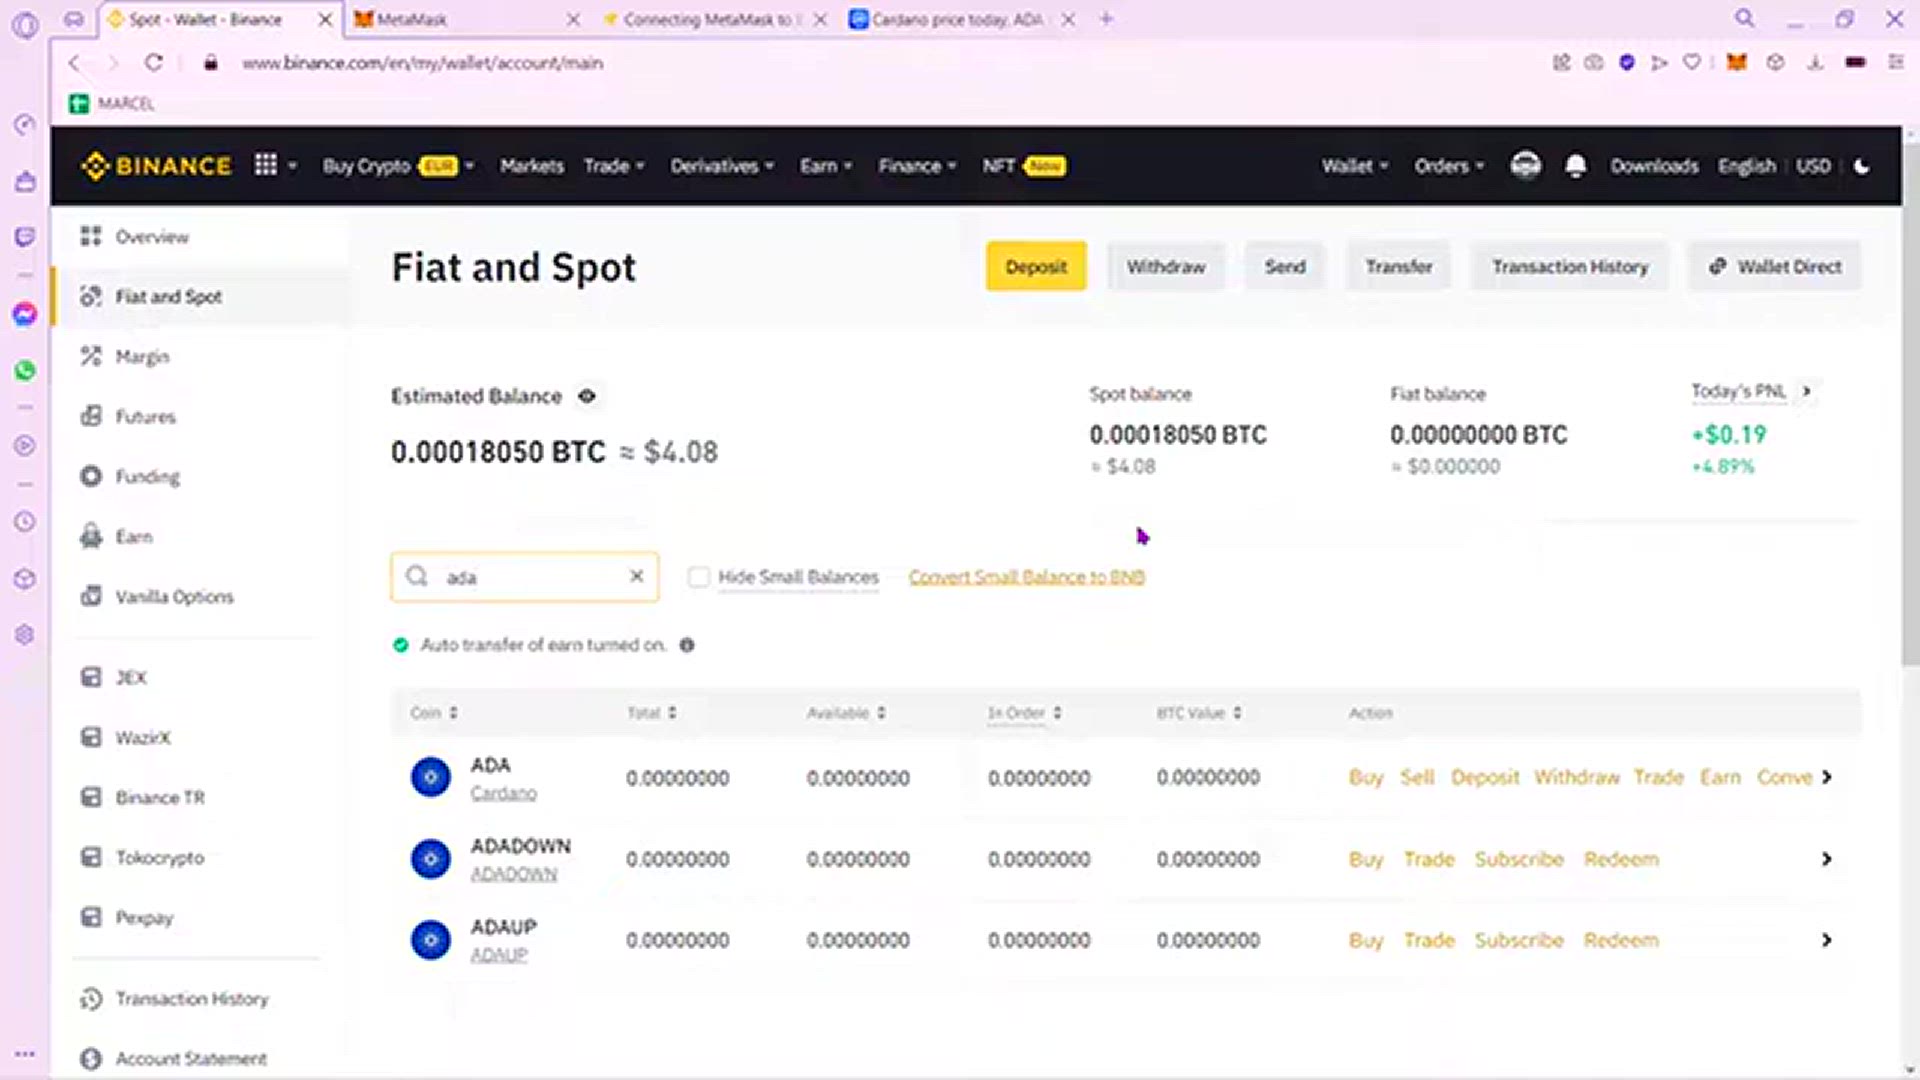1920x1080 pixels.
Task: Open the apps grid menu icon
Action: 265,165
